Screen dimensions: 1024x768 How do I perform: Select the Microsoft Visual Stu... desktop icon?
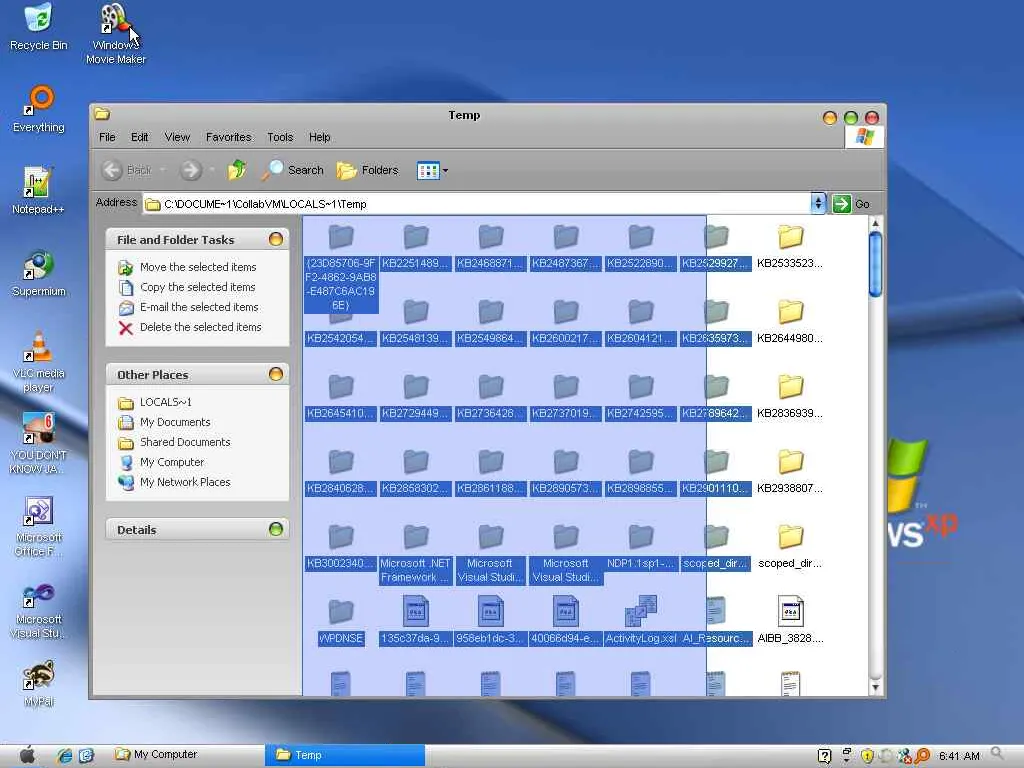coord(39,609)
